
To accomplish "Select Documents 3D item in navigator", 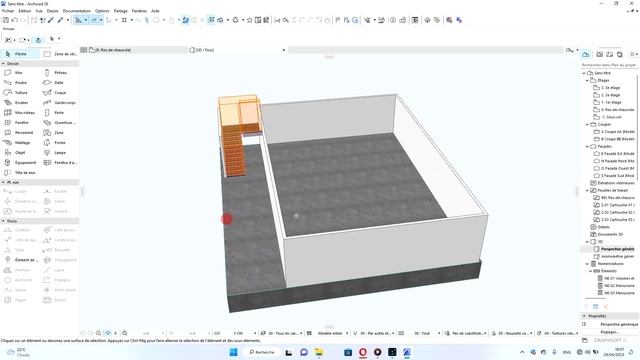I will point(610,234).
